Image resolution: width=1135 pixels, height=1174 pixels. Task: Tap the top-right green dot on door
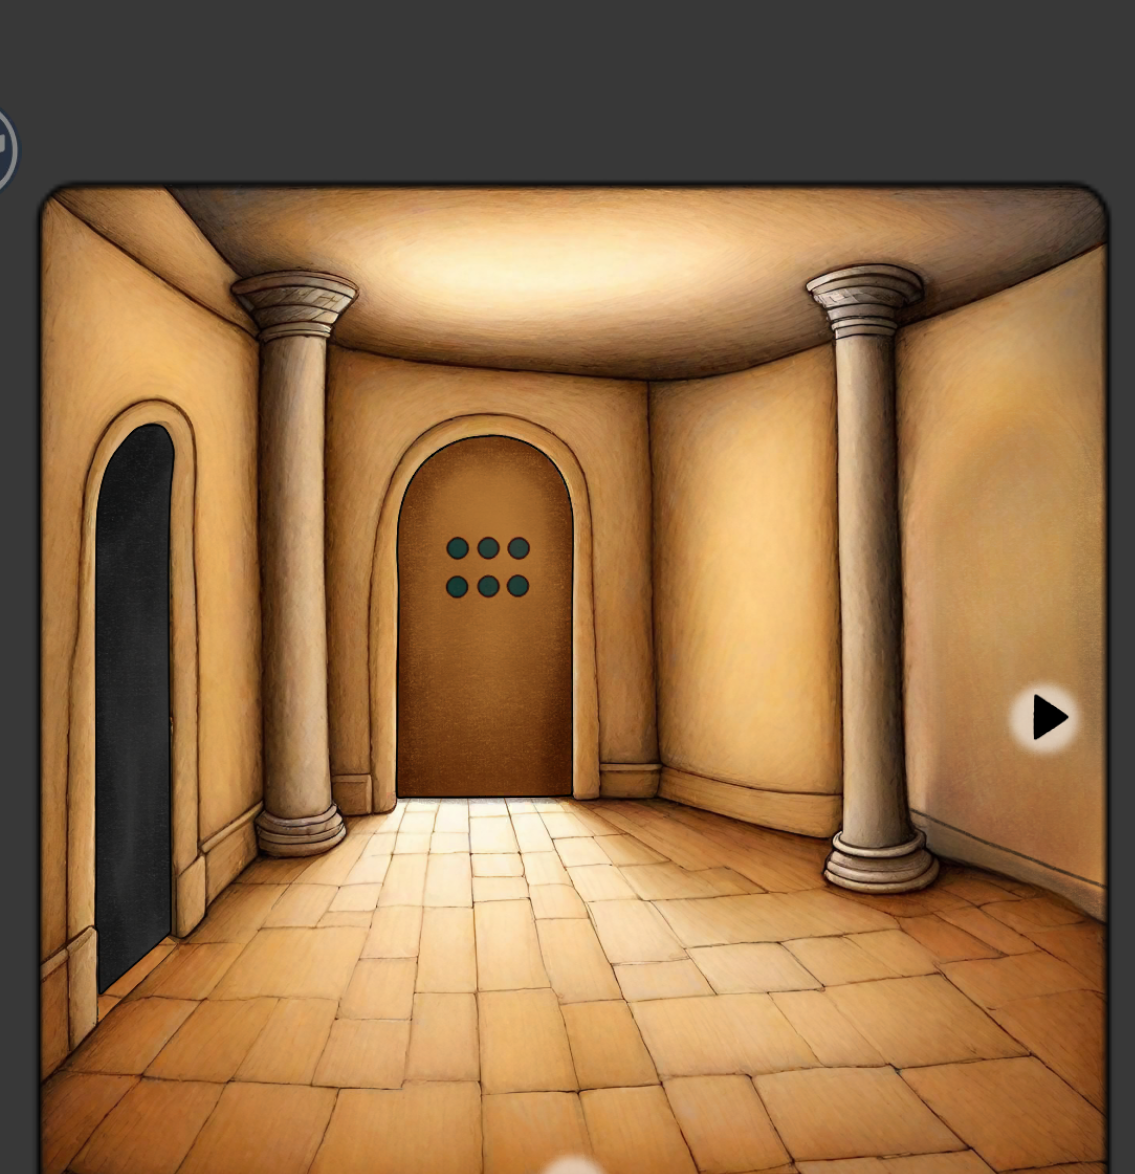click(518, 548)
